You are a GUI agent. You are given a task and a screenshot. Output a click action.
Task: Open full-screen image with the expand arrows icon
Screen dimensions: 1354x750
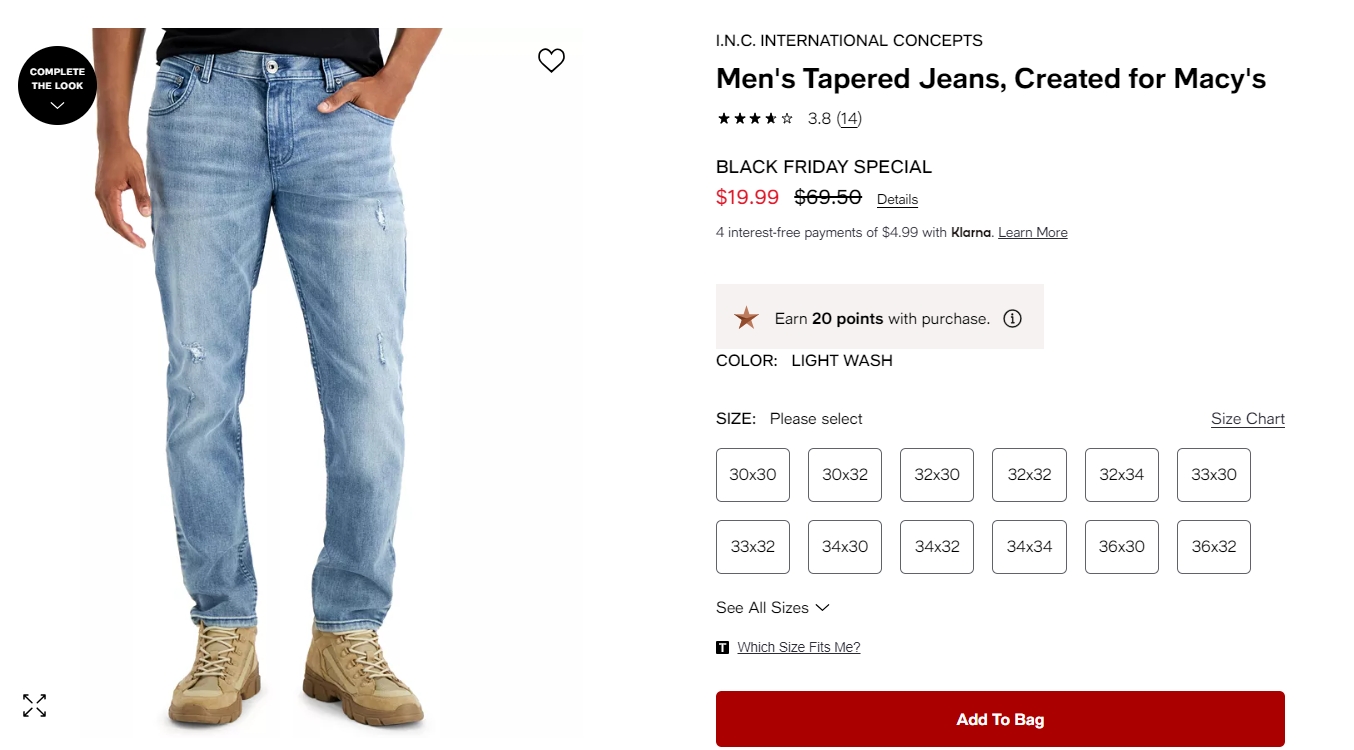point(34,705)
